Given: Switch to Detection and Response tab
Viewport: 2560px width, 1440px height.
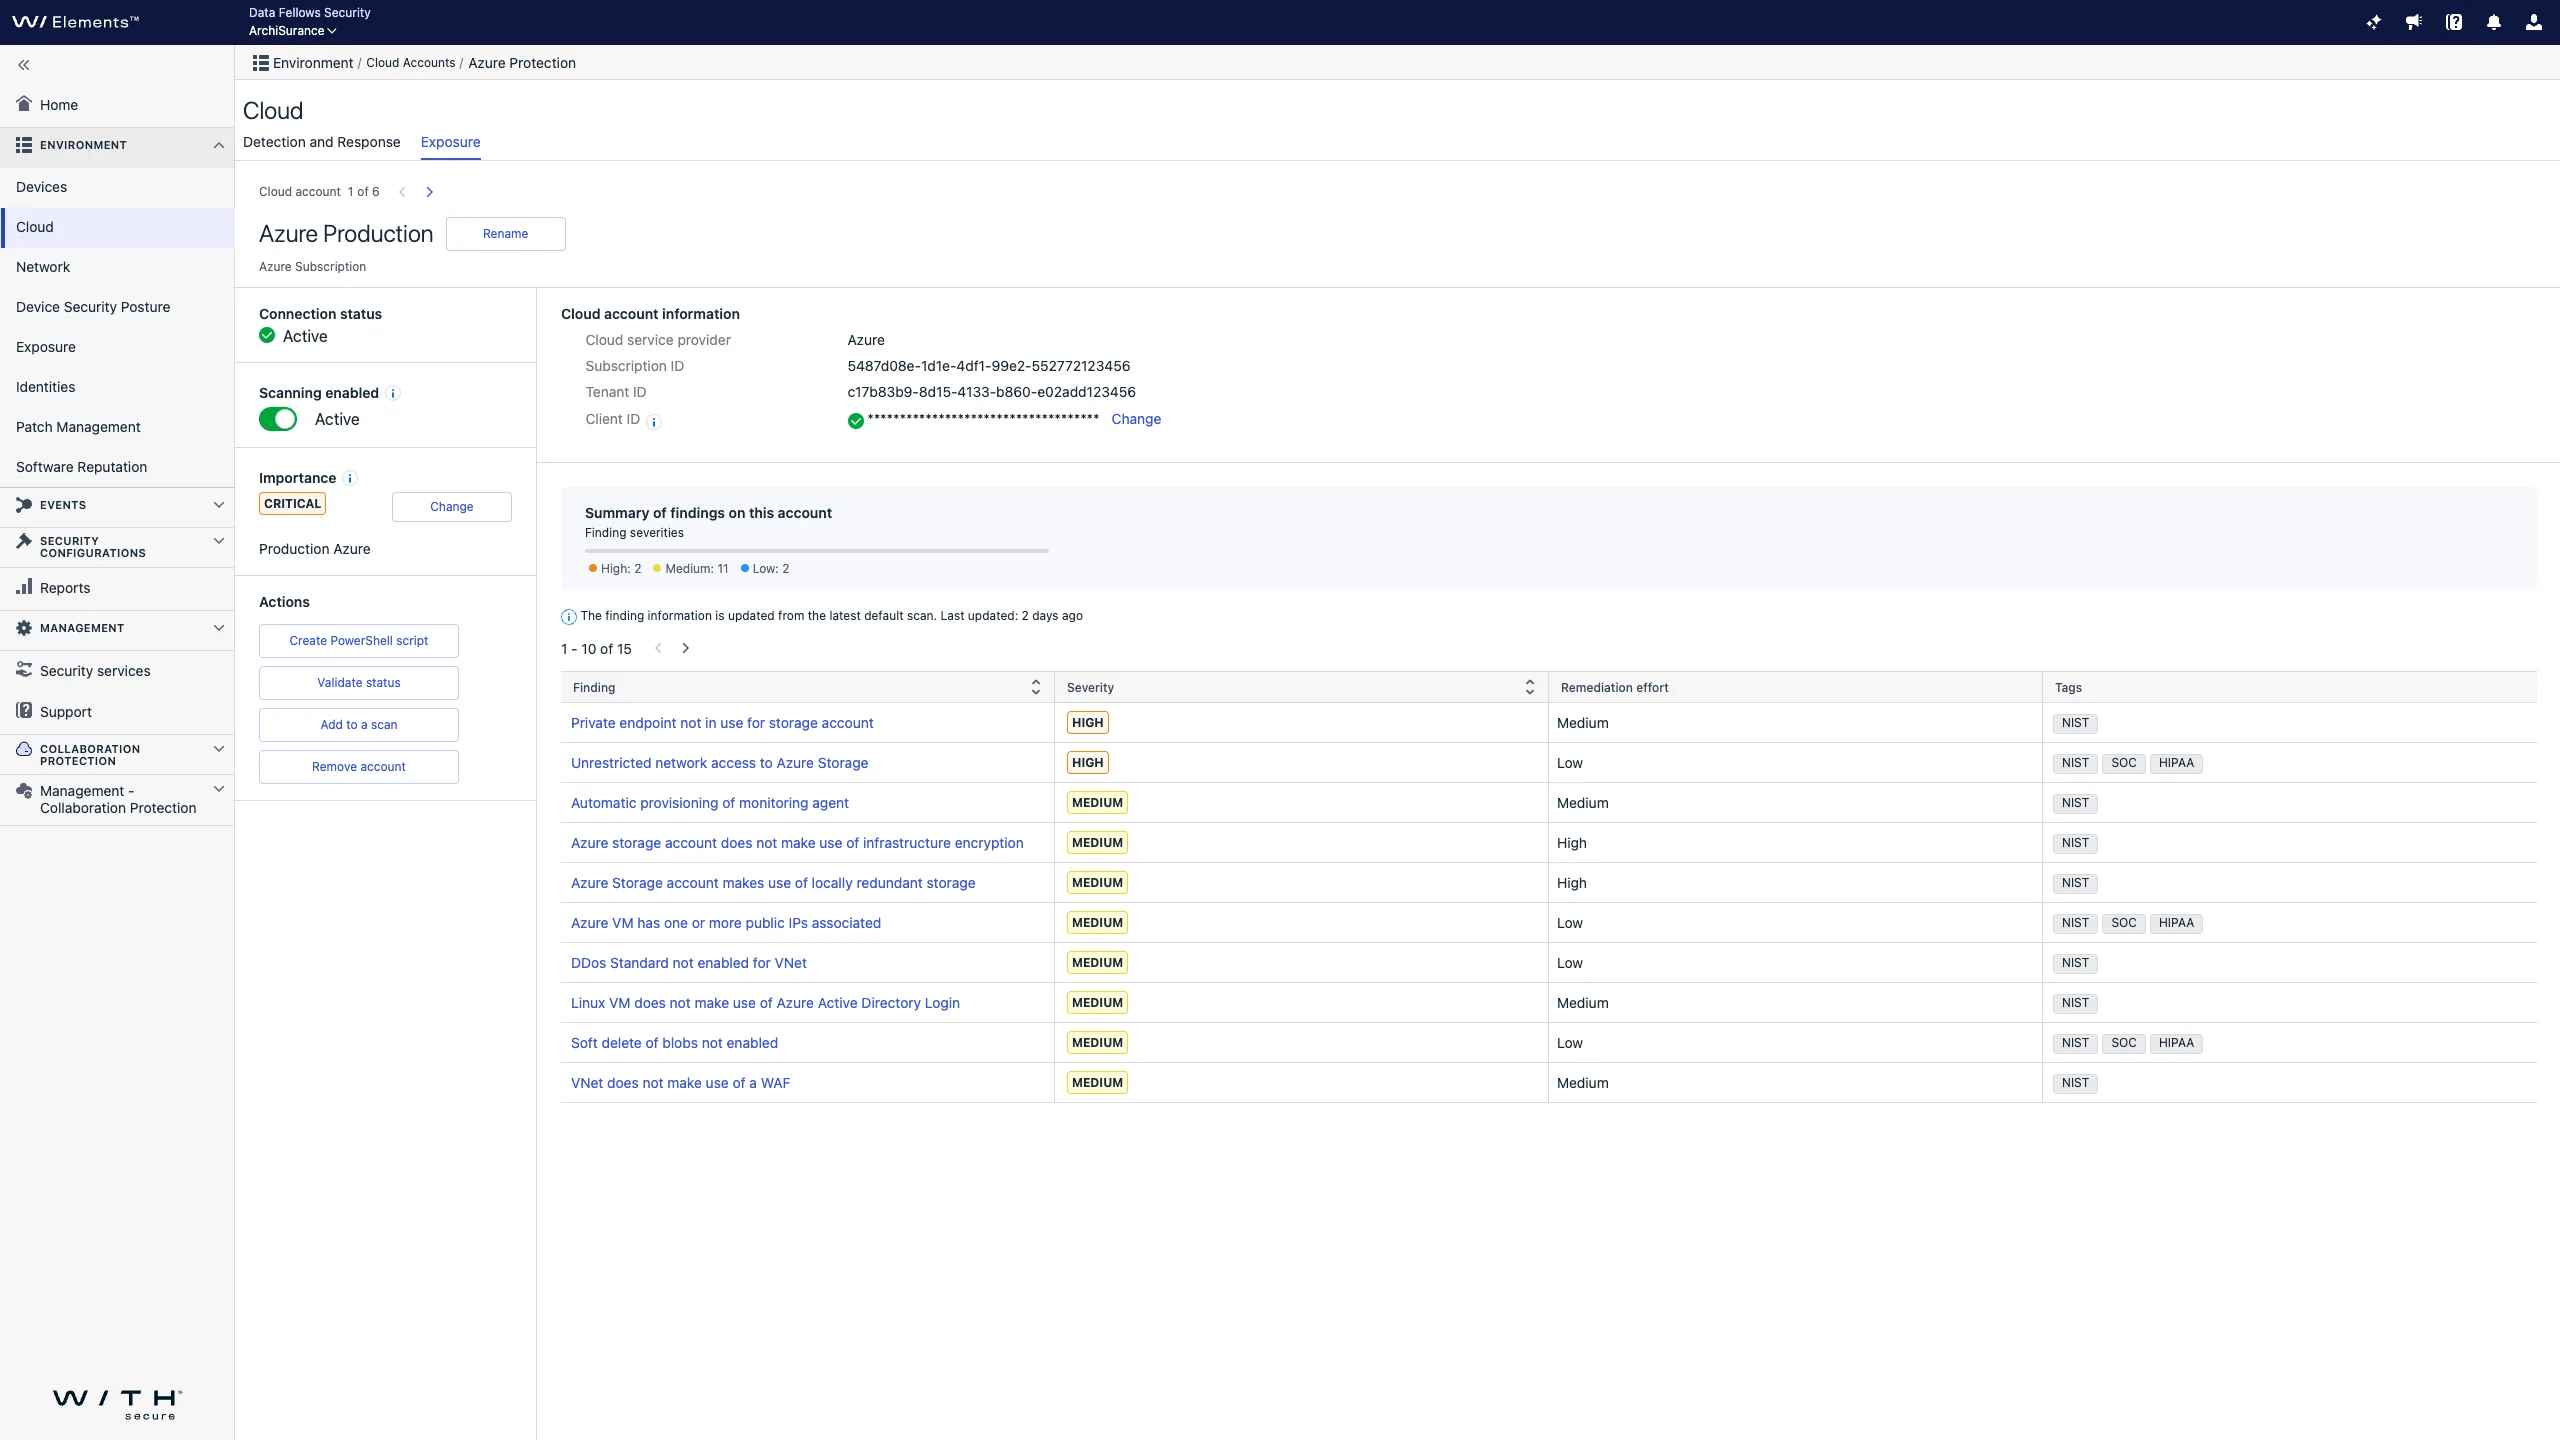Looking at the screenshot, I should [321, 142].
